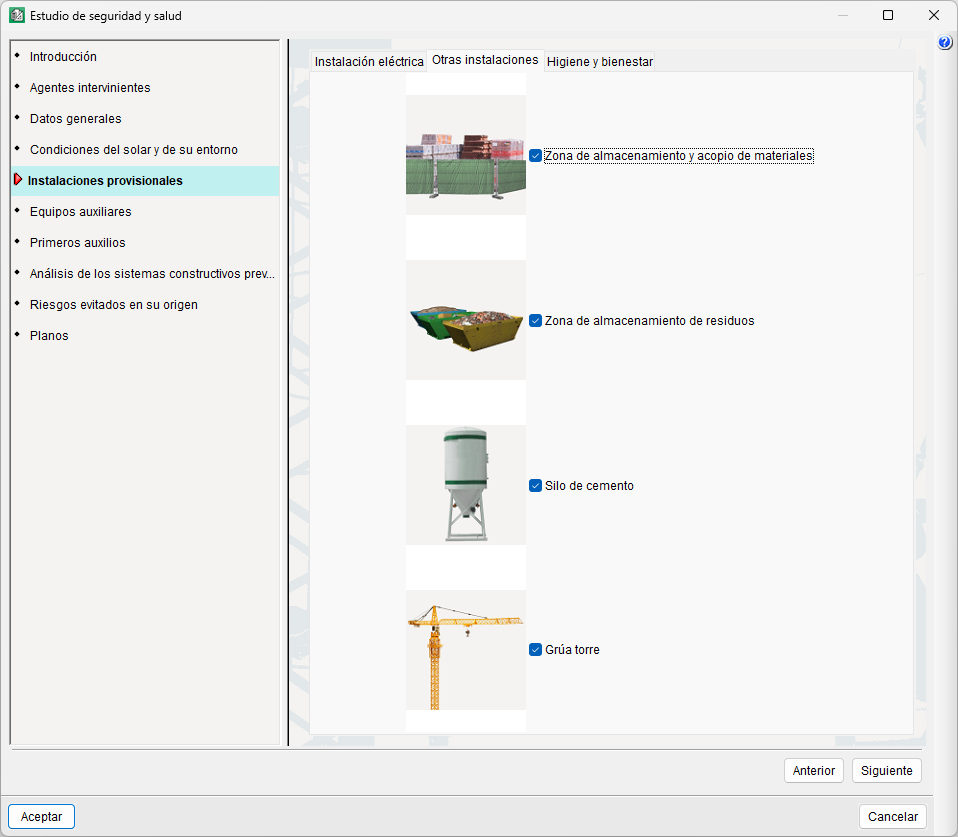Select Datos generales in sidebar
Screen dimensions: 958x837
point(145,119)
